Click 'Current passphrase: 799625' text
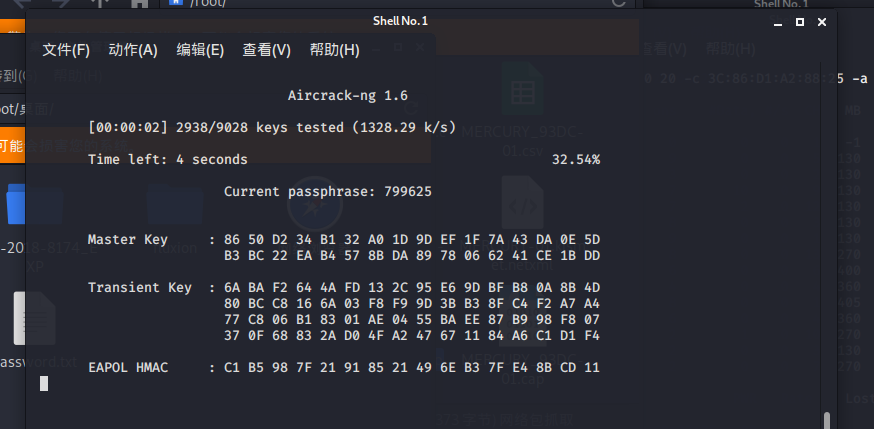This screenshot has width=874, height=429. tap(328, 192)
